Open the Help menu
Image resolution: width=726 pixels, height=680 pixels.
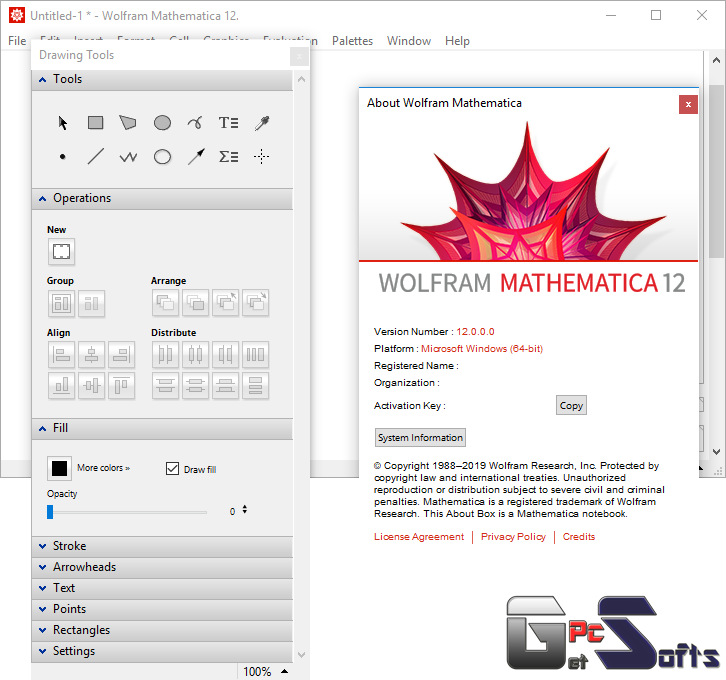[x=457, y=41]
